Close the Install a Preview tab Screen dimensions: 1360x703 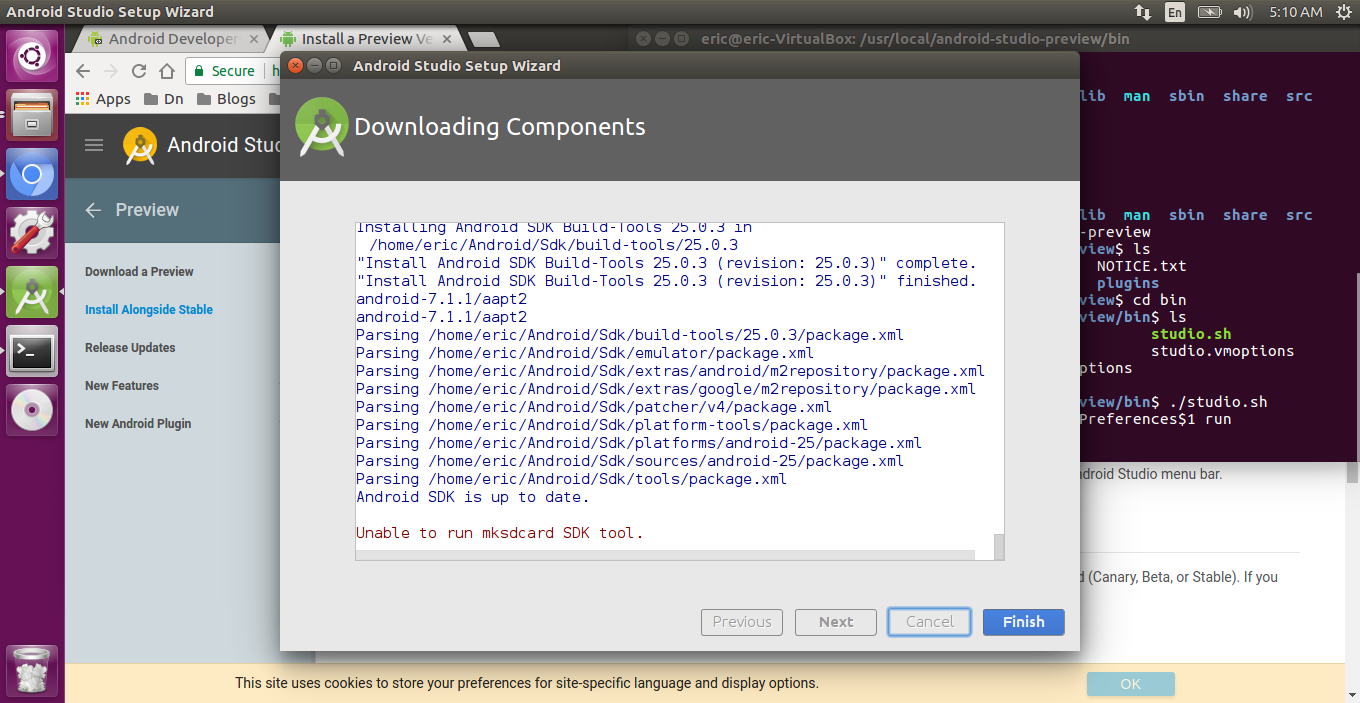click(447, 39)
